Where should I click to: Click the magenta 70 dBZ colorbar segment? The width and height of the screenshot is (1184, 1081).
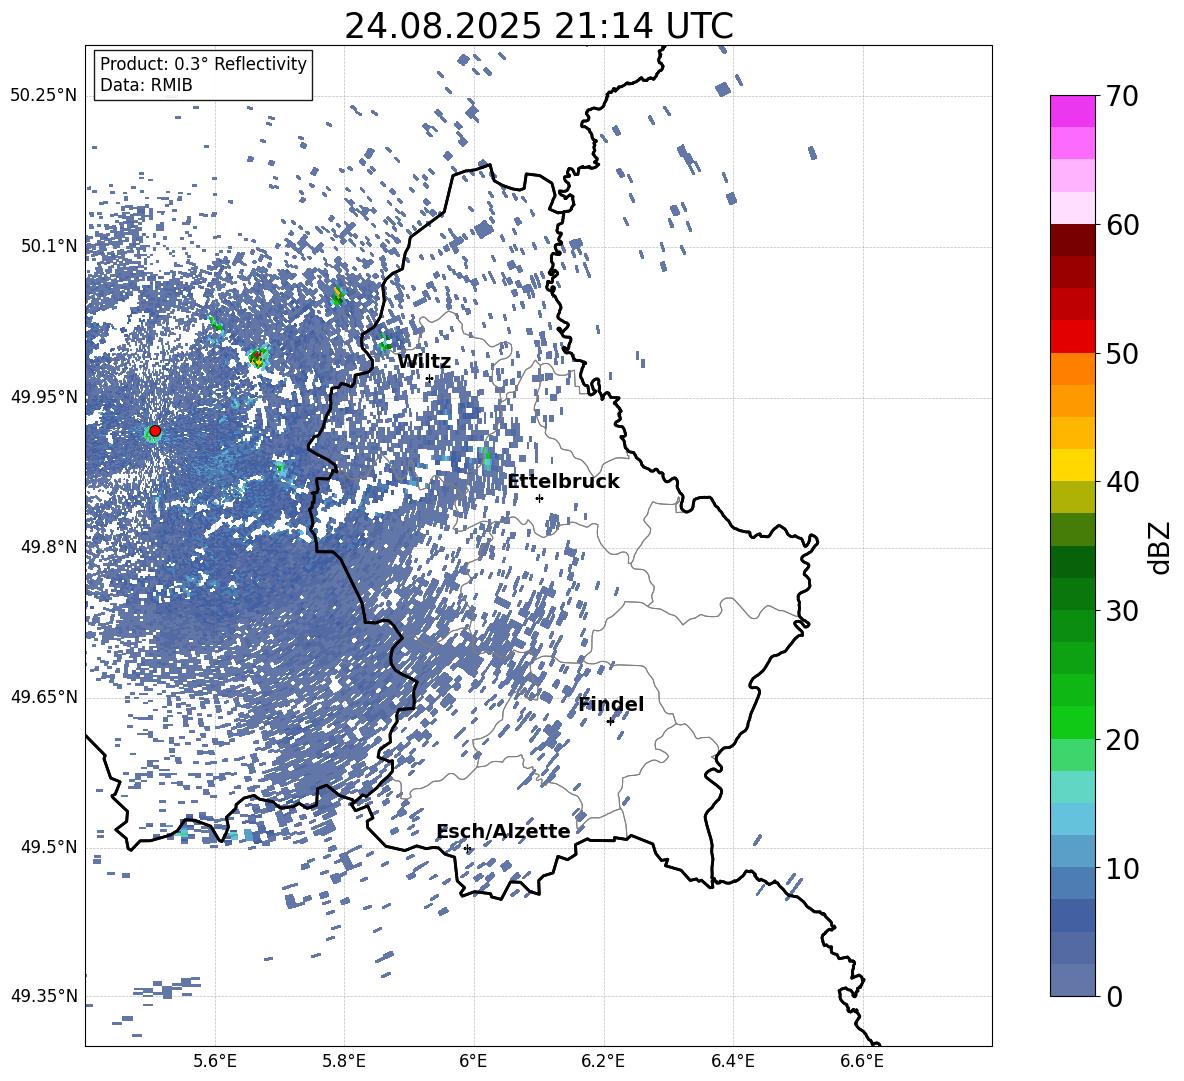pyautogui.click(x=1072, y=111)
